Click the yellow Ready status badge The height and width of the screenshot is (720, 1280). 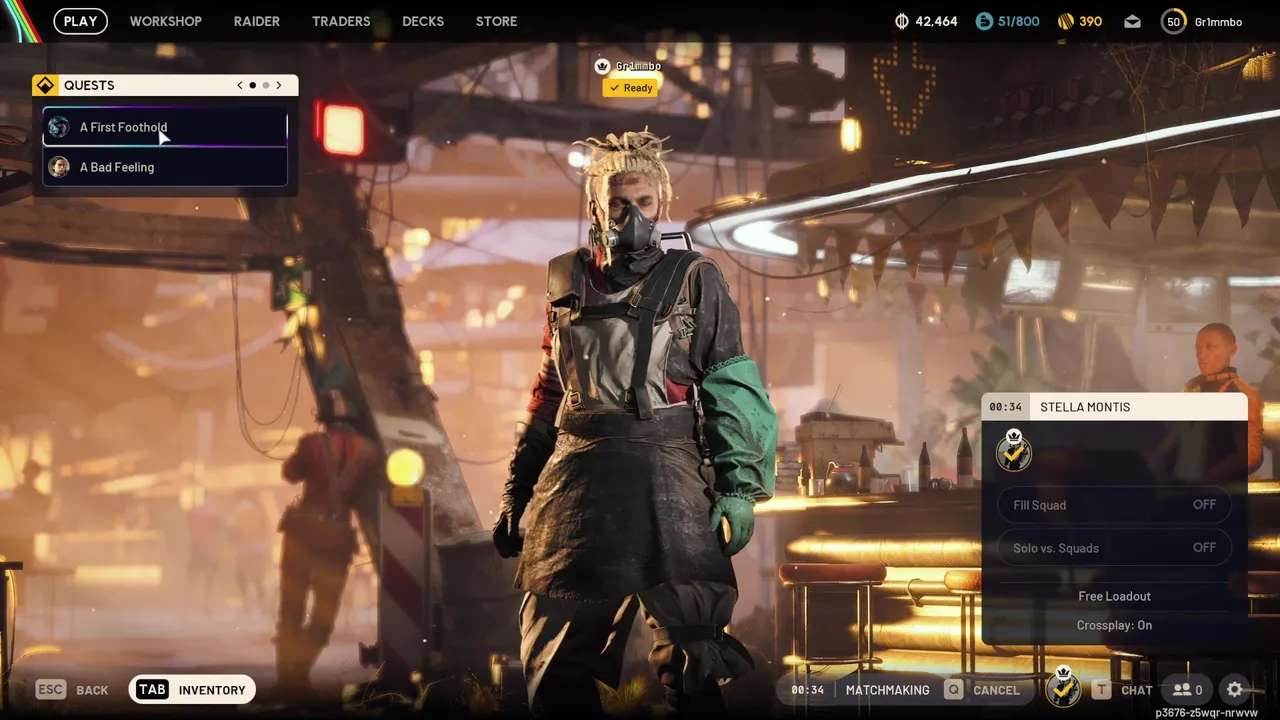[630, 88]
